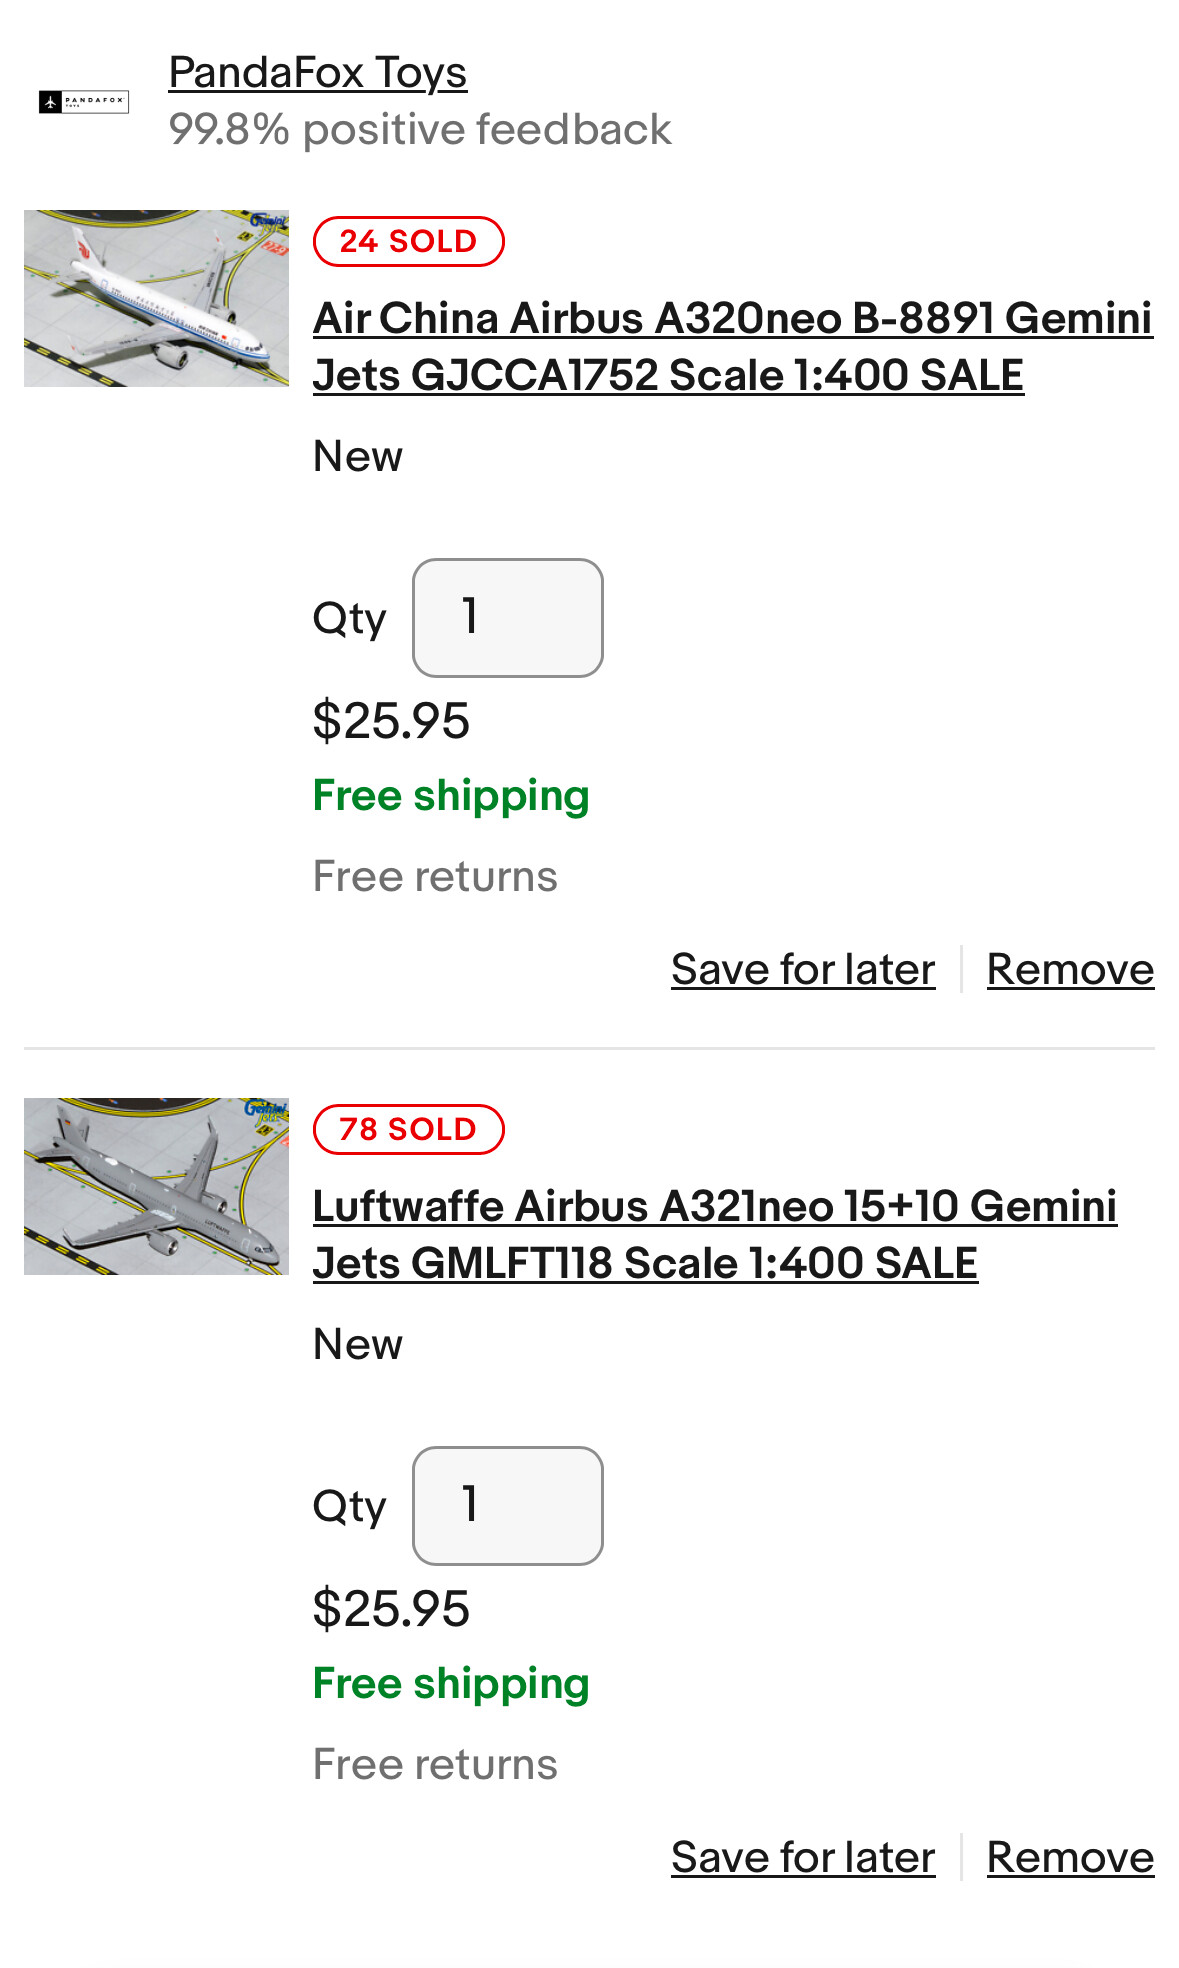Click Free returns under Air China item
Screen dimensions: 1179x1968
pyautogui.click(x=435, y=877)
